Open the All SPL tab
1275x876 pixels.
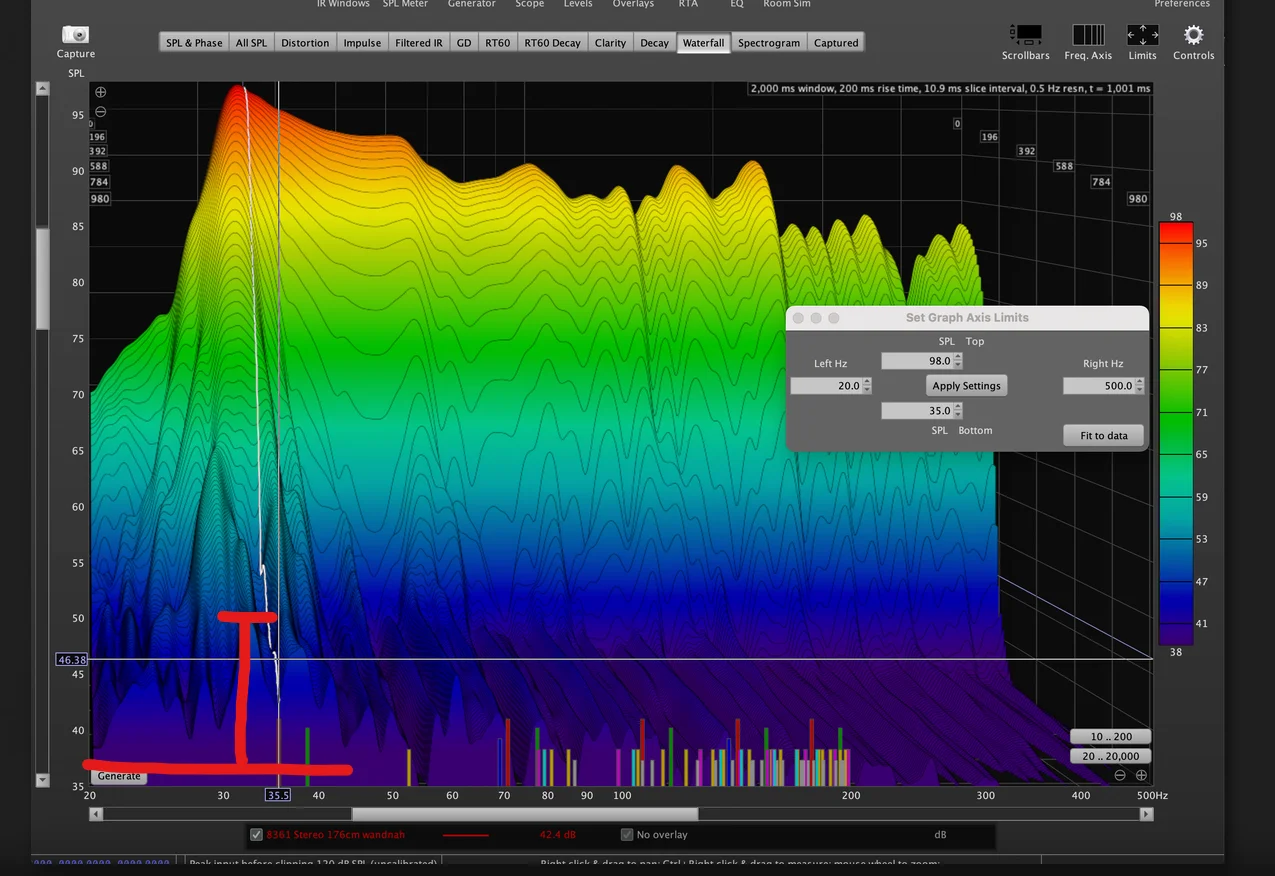(x=251, y=43)
